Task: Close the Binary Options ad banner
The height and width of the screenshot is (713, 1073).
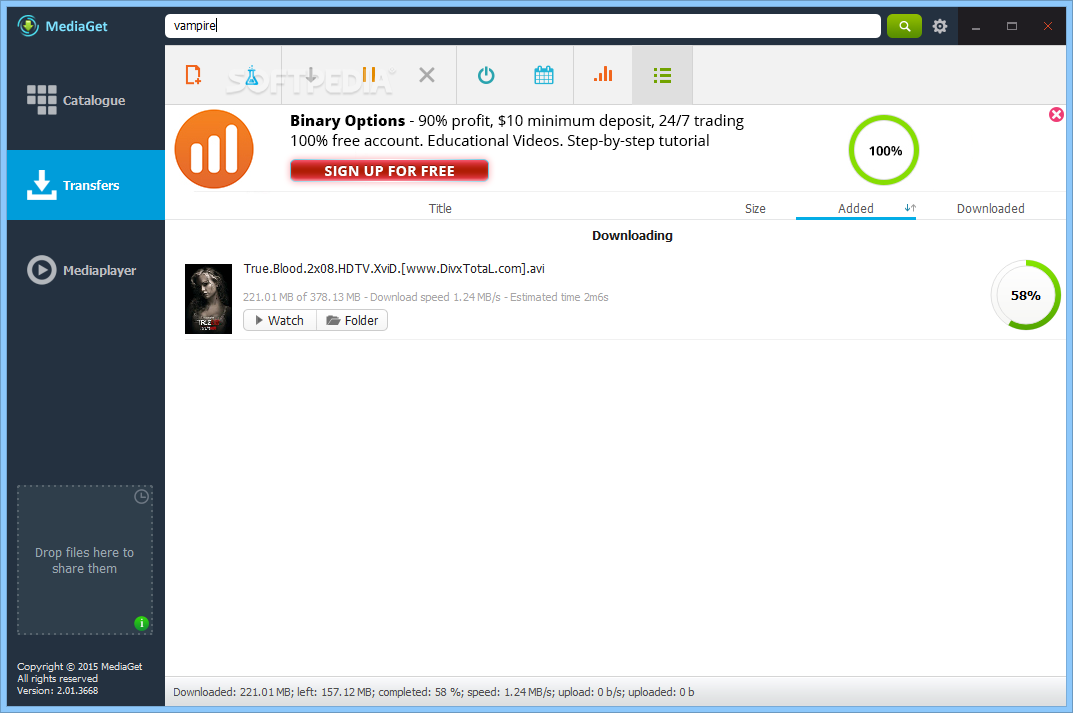Action: (1056, 114)
